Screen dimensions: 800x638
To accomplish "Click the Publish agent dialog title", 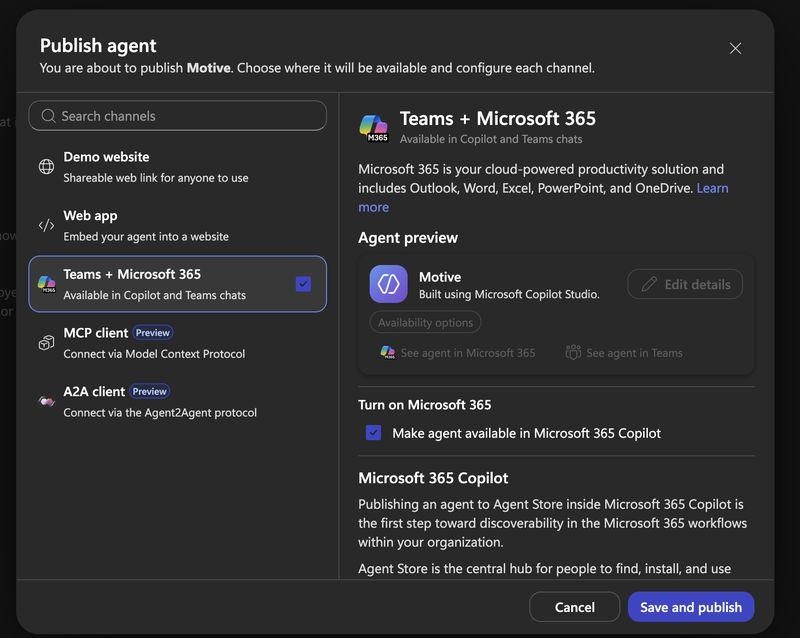I will [x=98, y=45].
